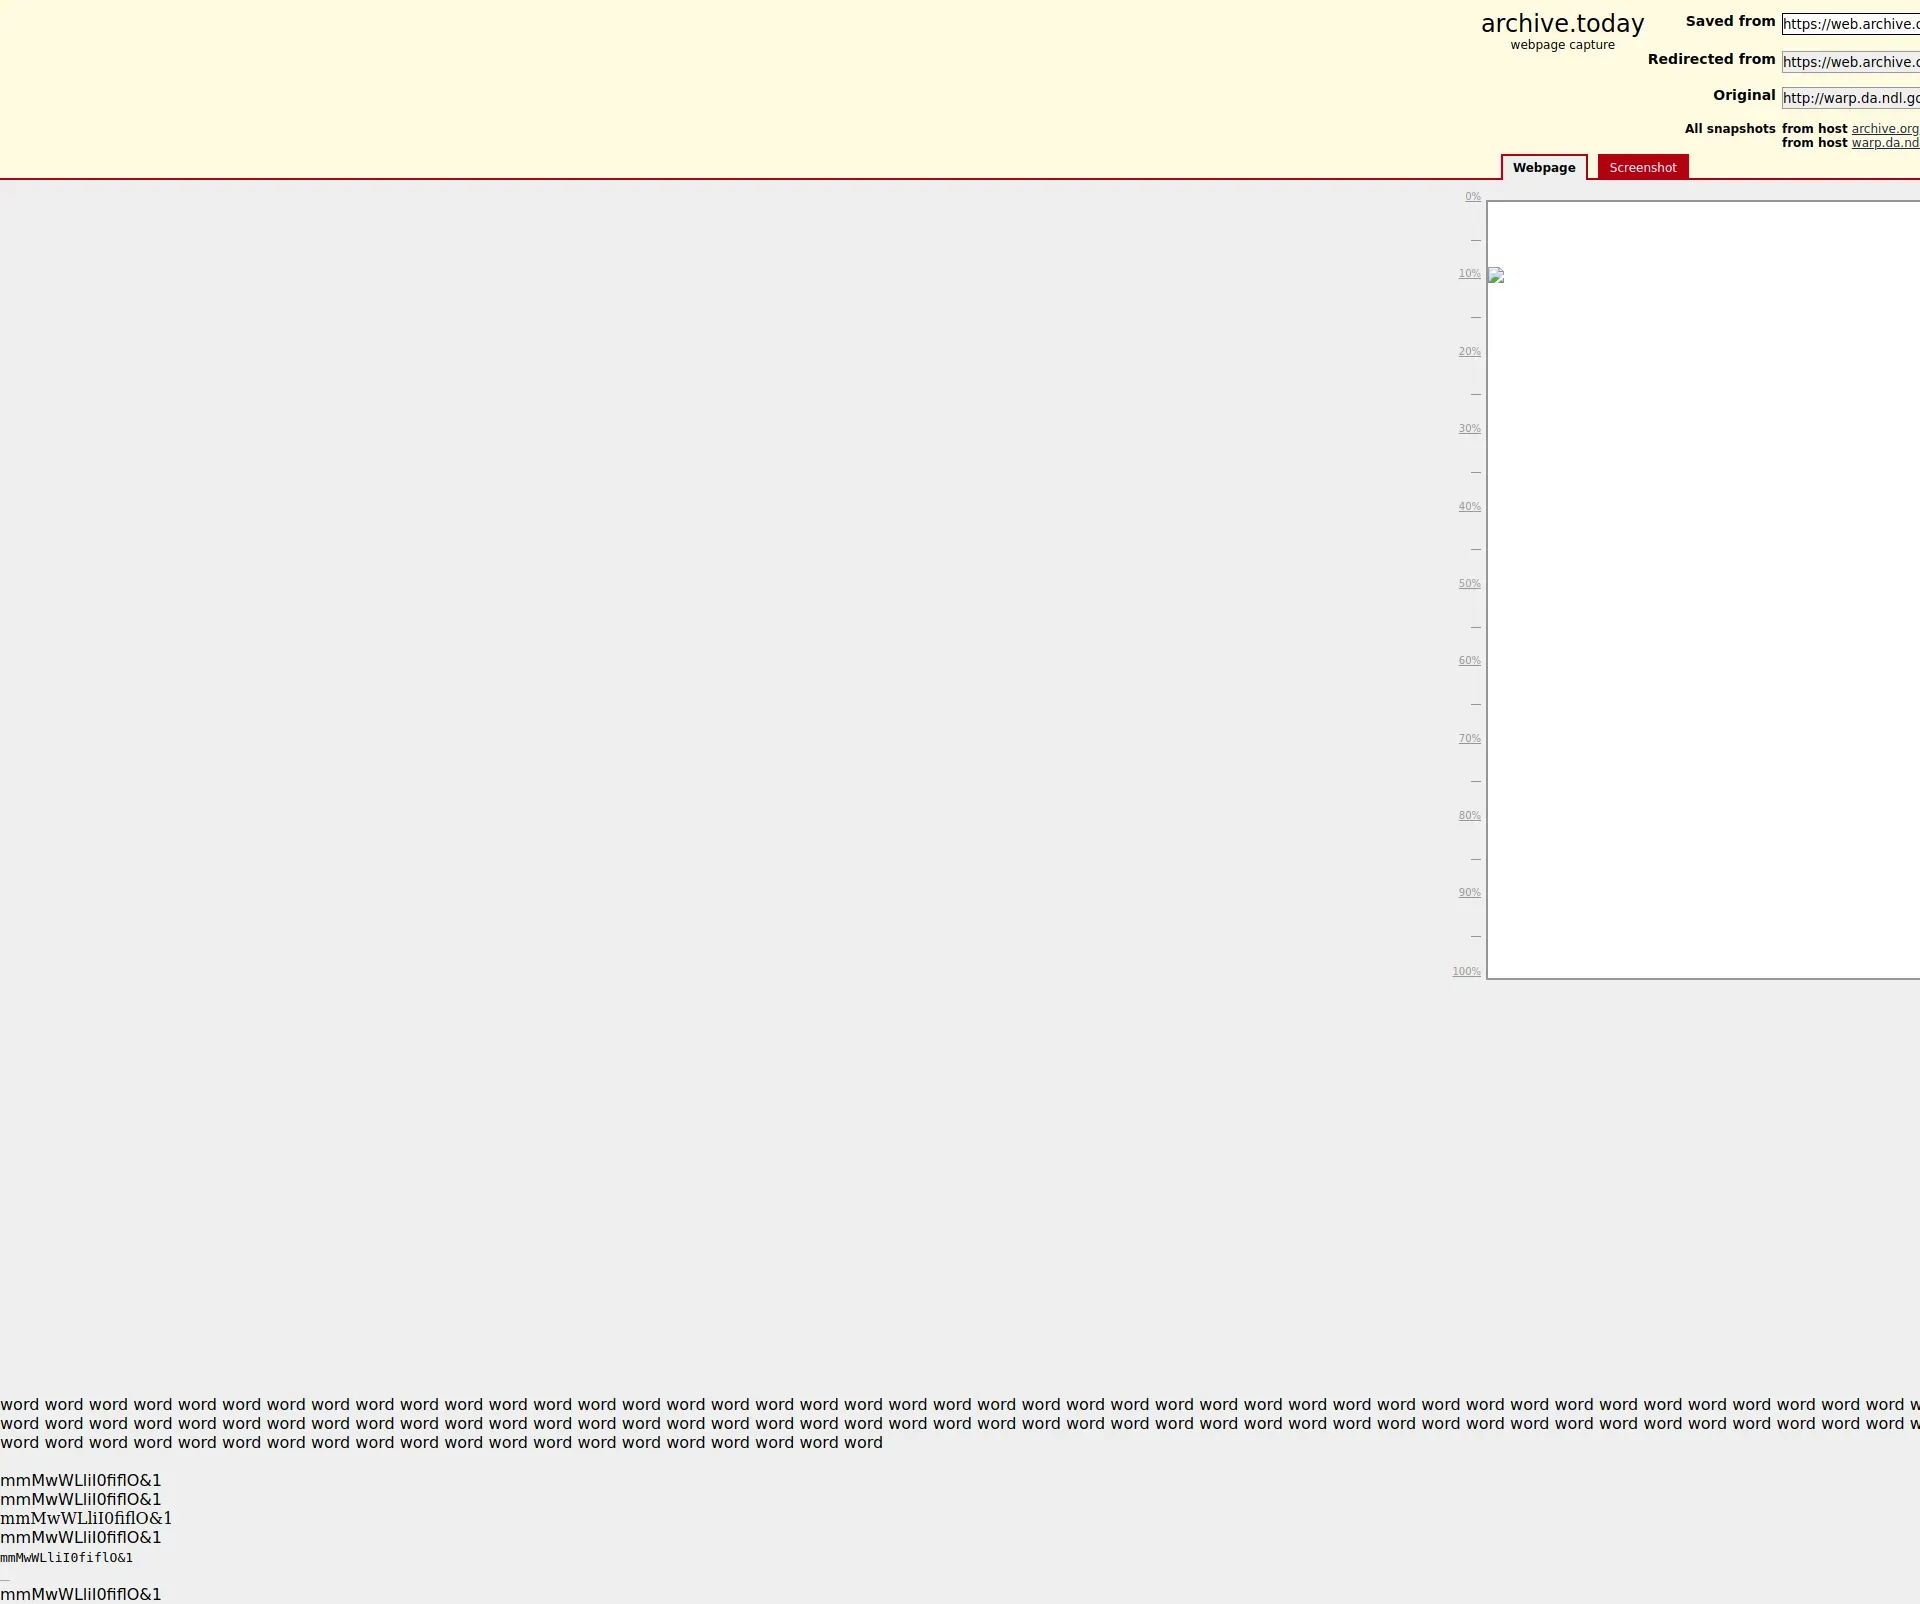Select the Webpage tab
This screenshot has height=1604, width=1920.
click(x=1543, y=168)
